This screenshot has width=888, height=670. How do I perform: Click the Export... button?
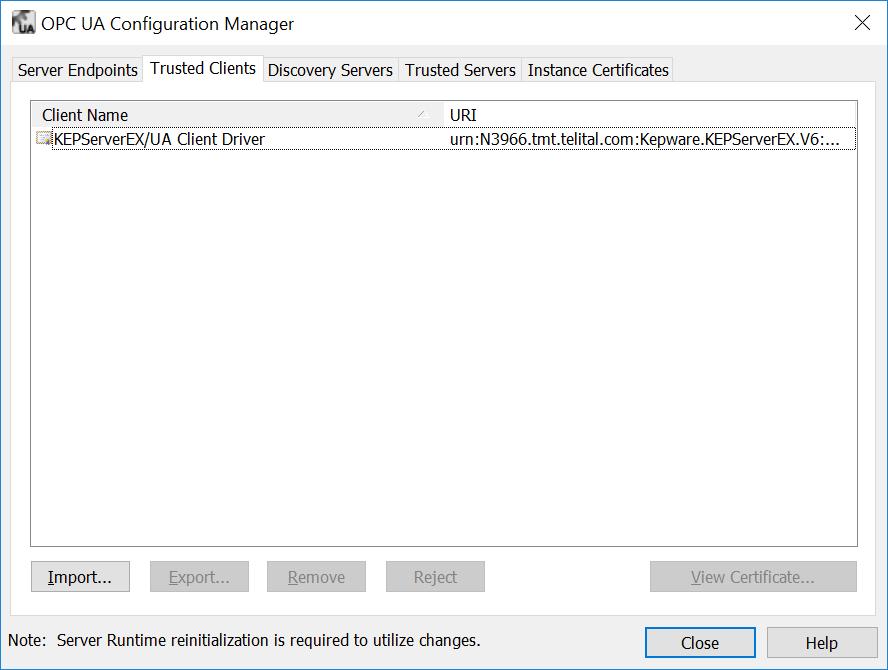click(x=199, y=577)
